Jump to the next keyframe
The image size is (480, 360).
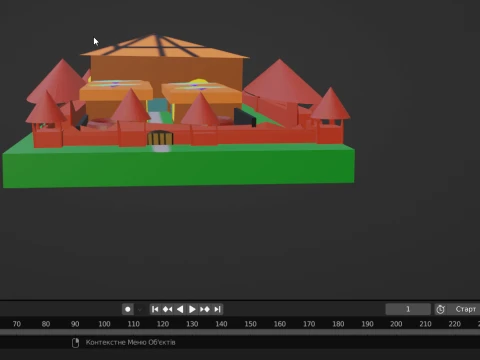click(x=205, y=309)
